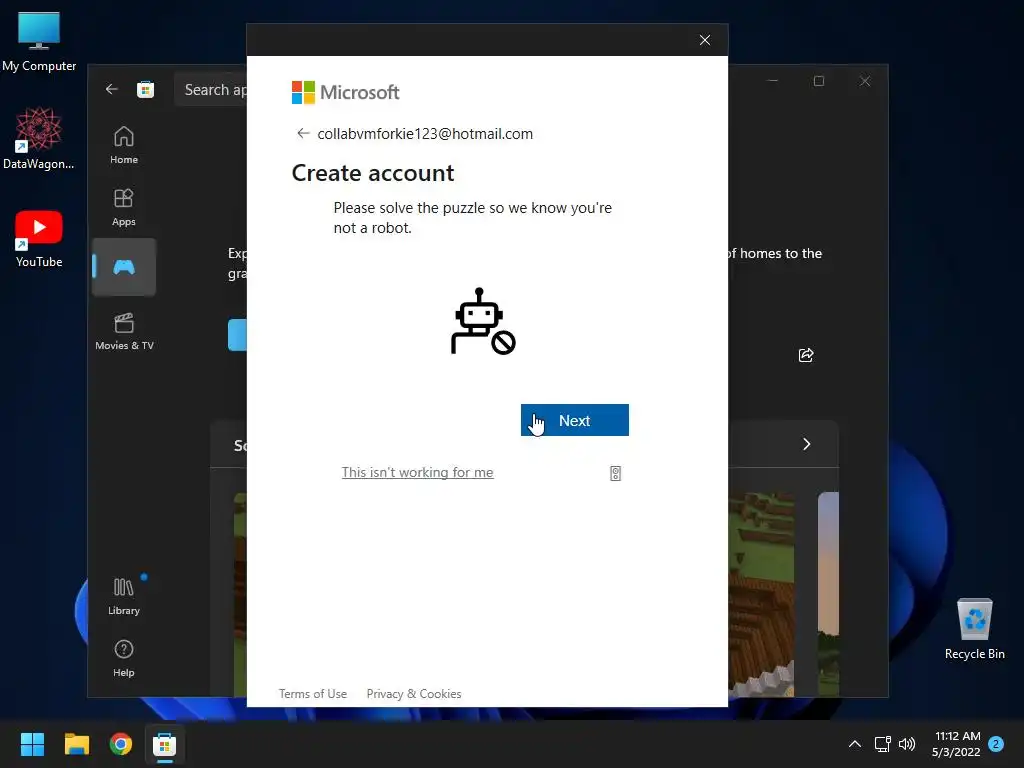Open the Privacy & Cookies link
This screenshot has height=768, width=1024.
click(414, 694)
